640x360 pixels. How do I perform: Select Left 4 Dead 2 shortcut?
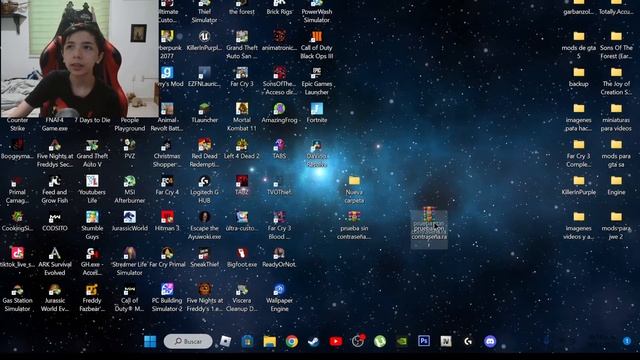pos(242,149)
